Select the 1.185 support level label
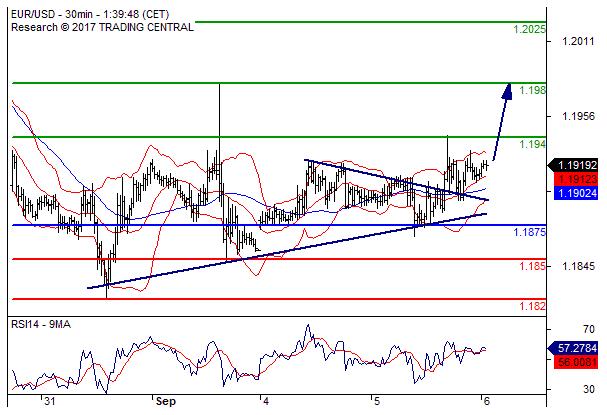The image size is (607, 415). click(532, 266)
